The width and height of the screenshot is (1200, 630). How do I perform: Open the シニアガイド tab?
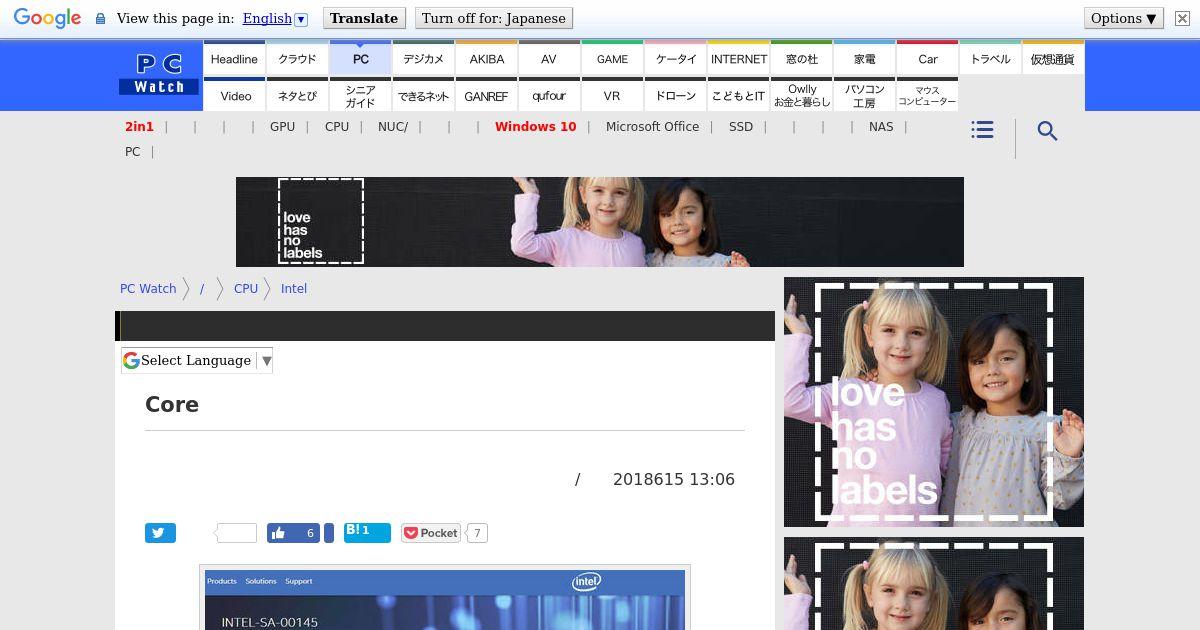[361, 95]
